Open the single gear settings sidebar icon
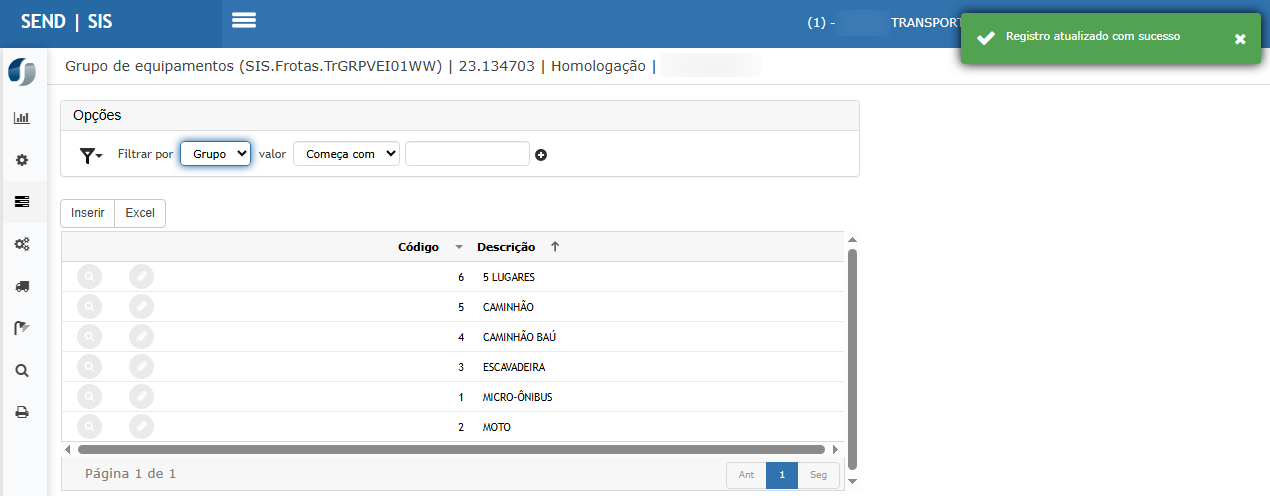The width and height of the screenshot is (1270, 496). [21, 160]
